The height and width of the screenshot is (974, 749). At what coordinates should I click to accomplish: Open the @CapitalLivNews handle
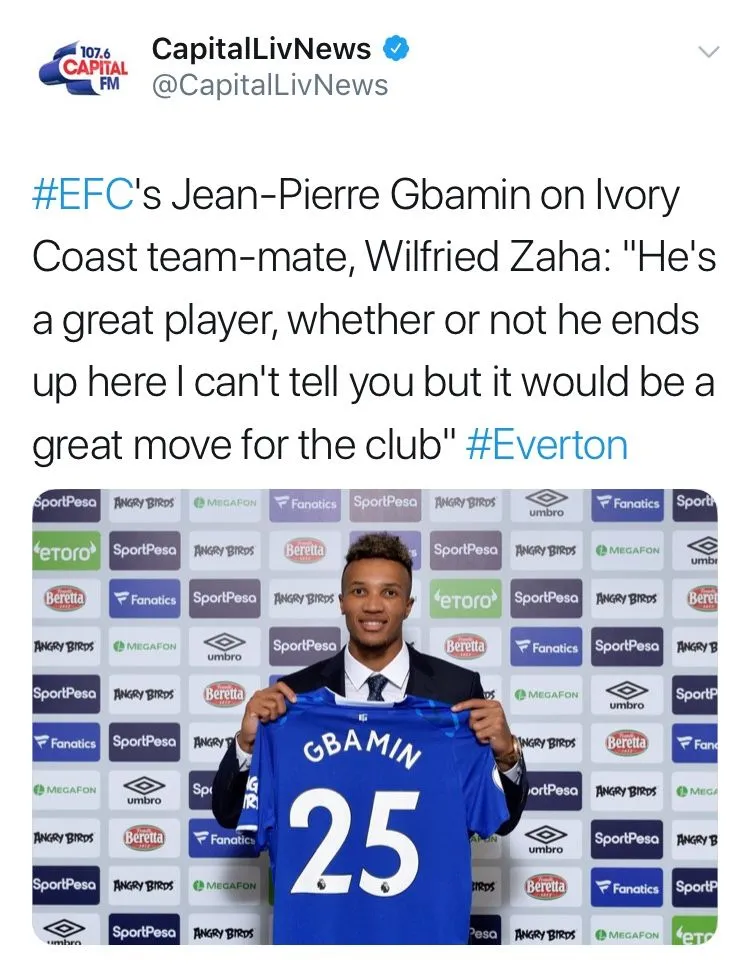pyautogui.click(x=269, y=85)
